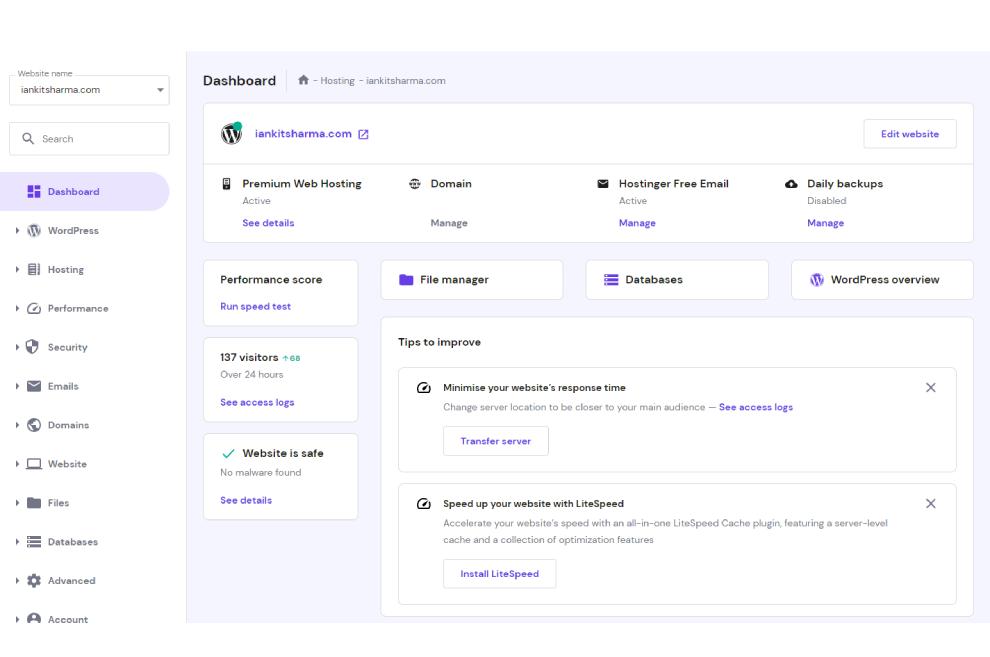The image size is (990, 657).
Task: Open the iankitsharma.com site title link
Action: [303, 134]
